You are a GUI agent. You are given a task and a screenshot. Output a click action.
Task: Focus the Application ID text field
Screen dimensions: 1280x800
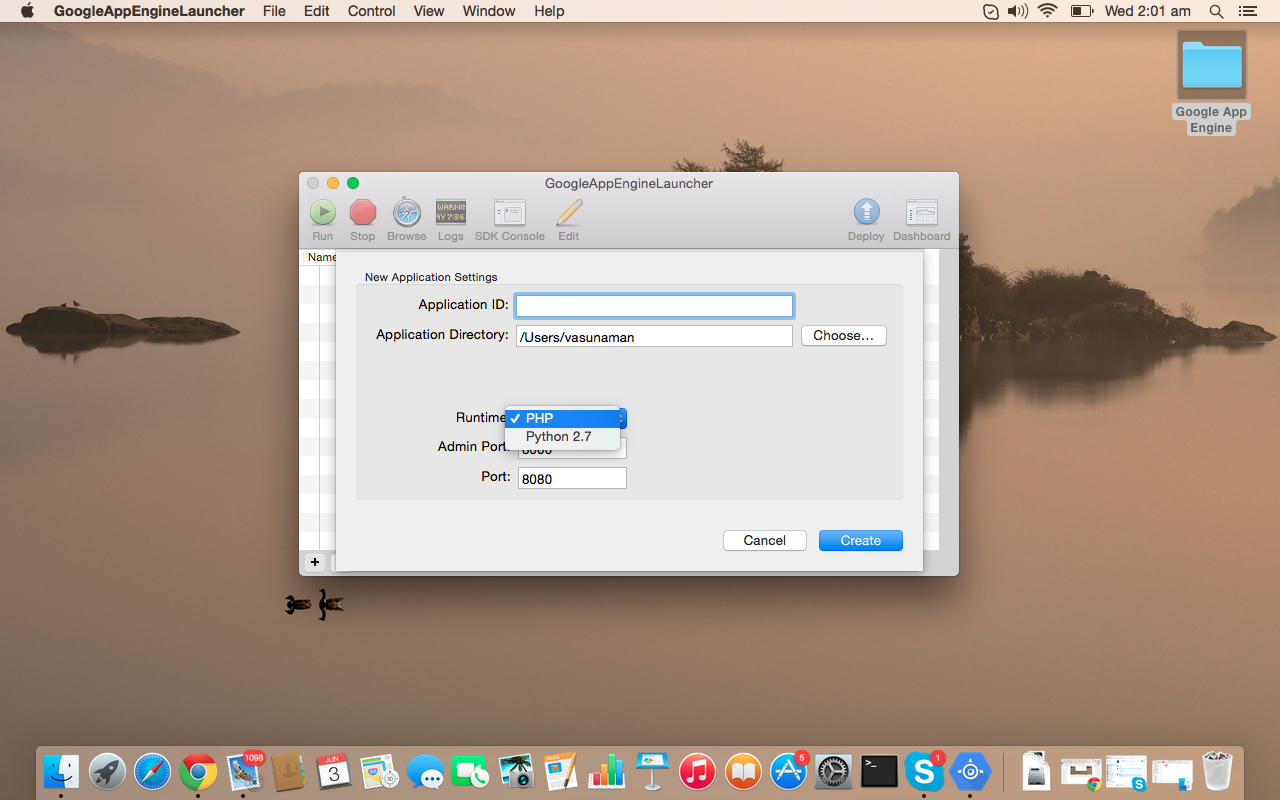click(x=654, y=306)
